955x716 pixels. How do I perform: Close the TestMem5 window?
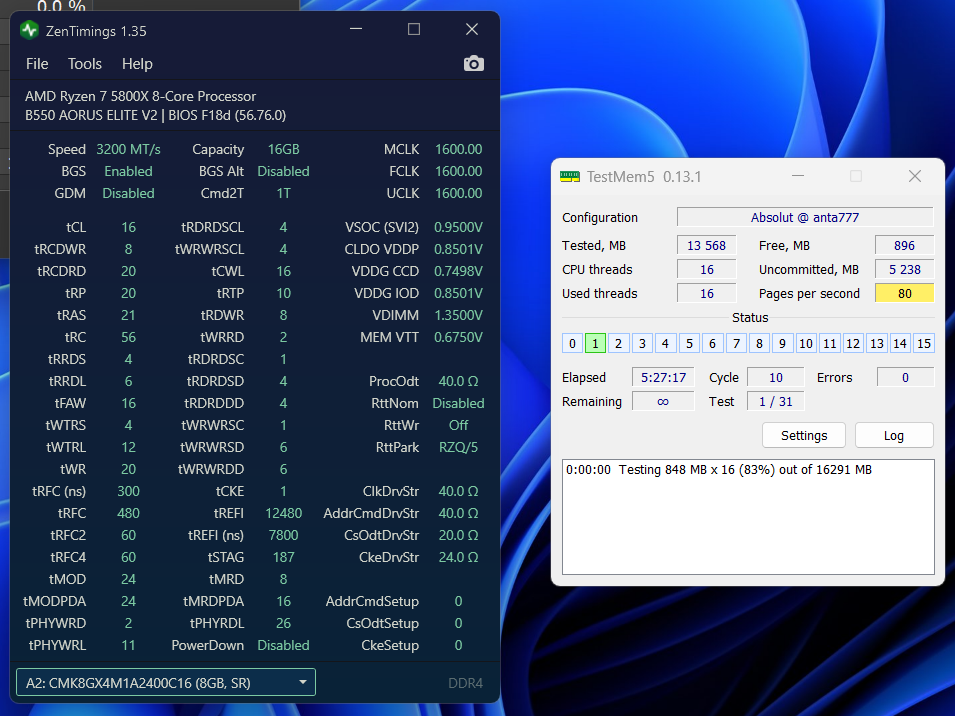914,177
